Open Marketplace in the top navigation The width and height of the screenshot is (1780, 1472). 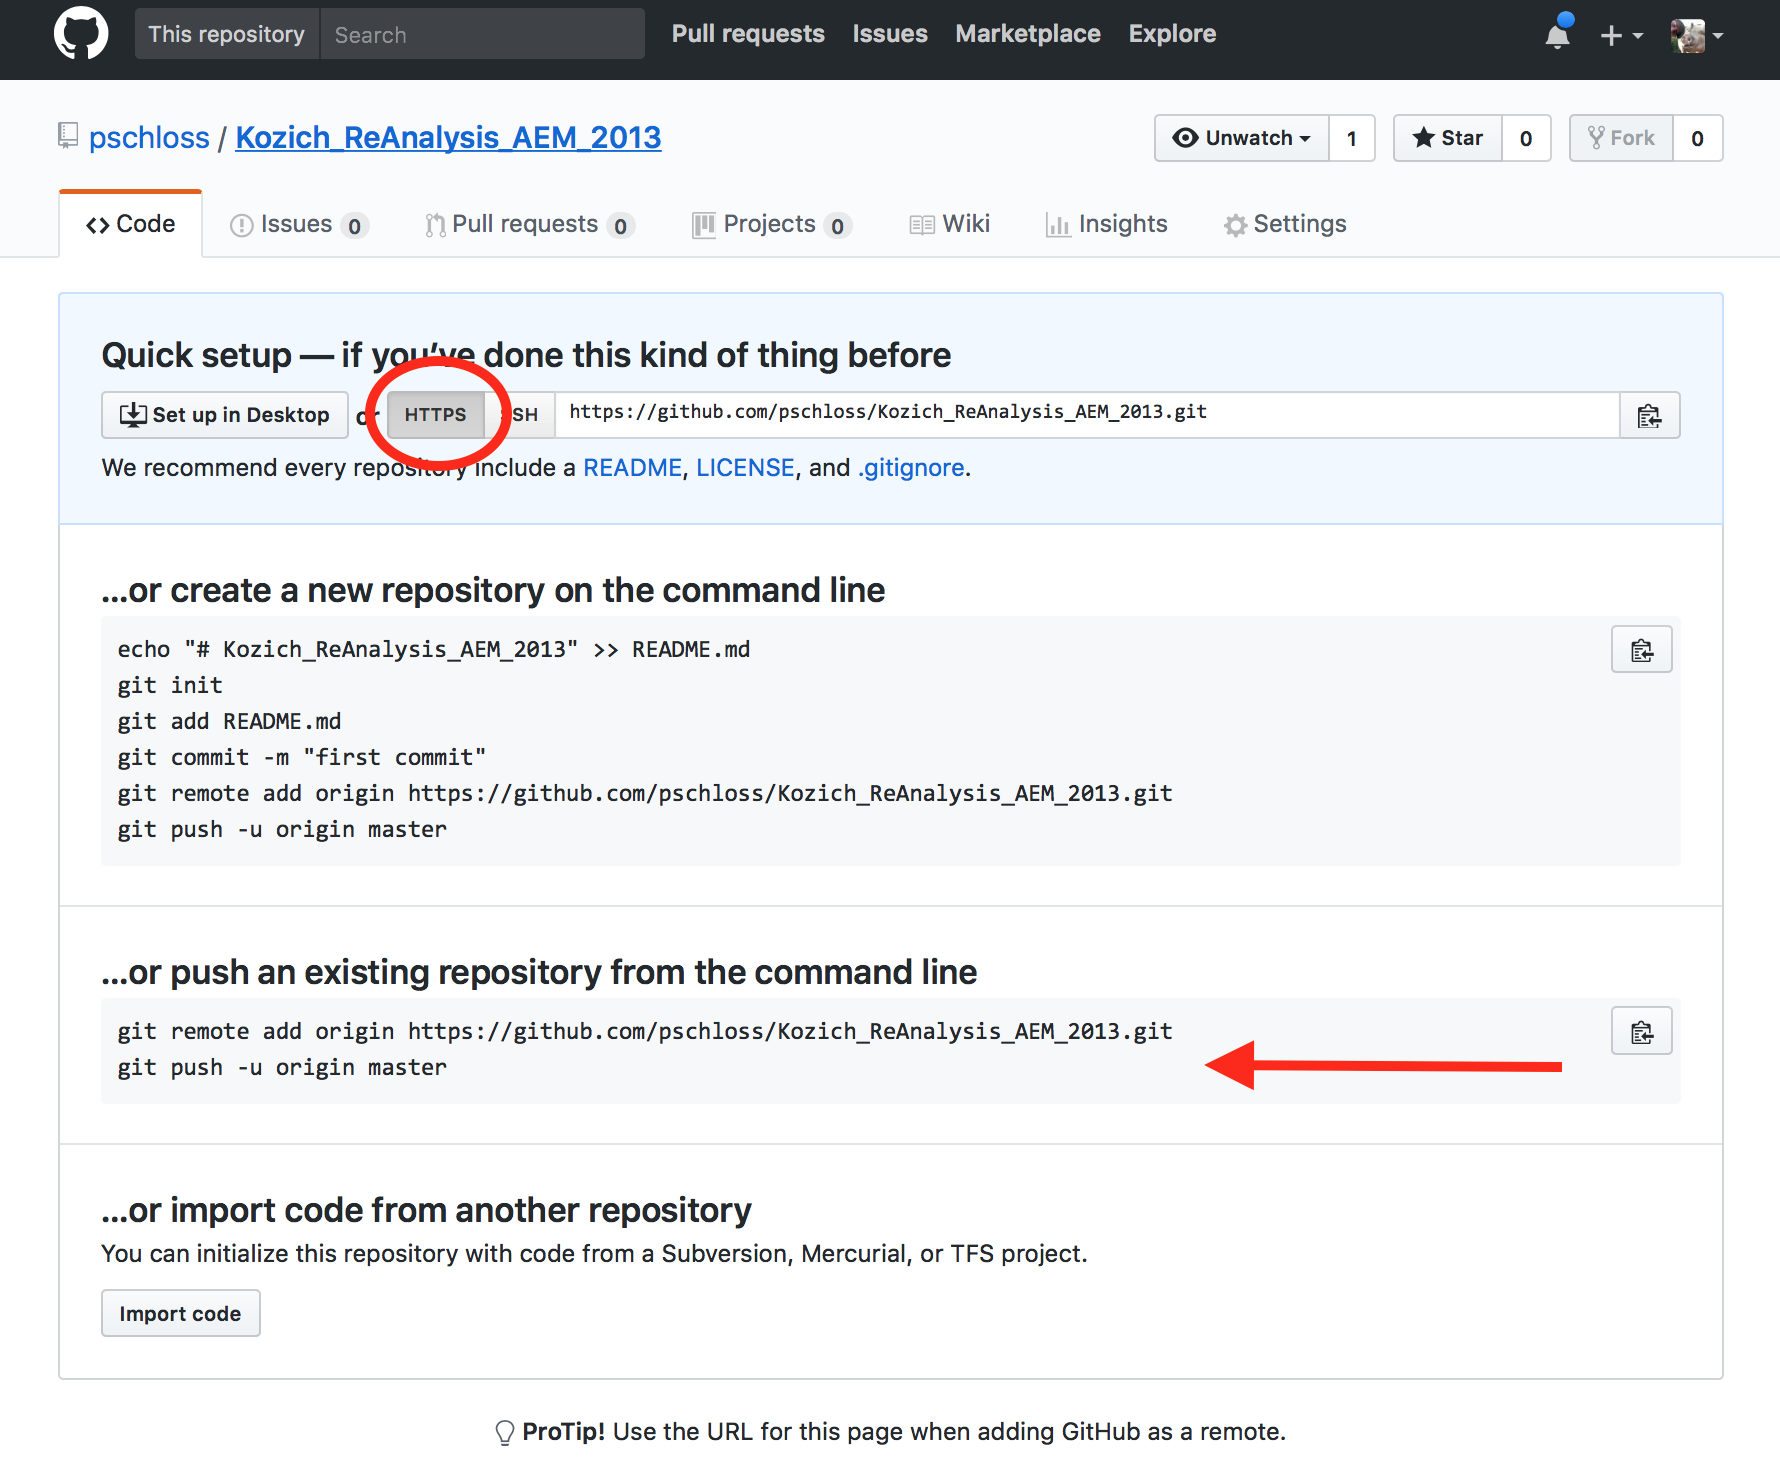pyautogui.click(x=1027, y=34)
